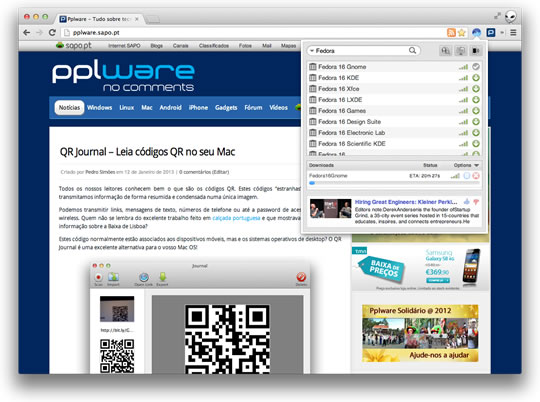Open the search box dropdown arrow beside Fedora
The height and width of the screenshot is (402, 540).
312,51
